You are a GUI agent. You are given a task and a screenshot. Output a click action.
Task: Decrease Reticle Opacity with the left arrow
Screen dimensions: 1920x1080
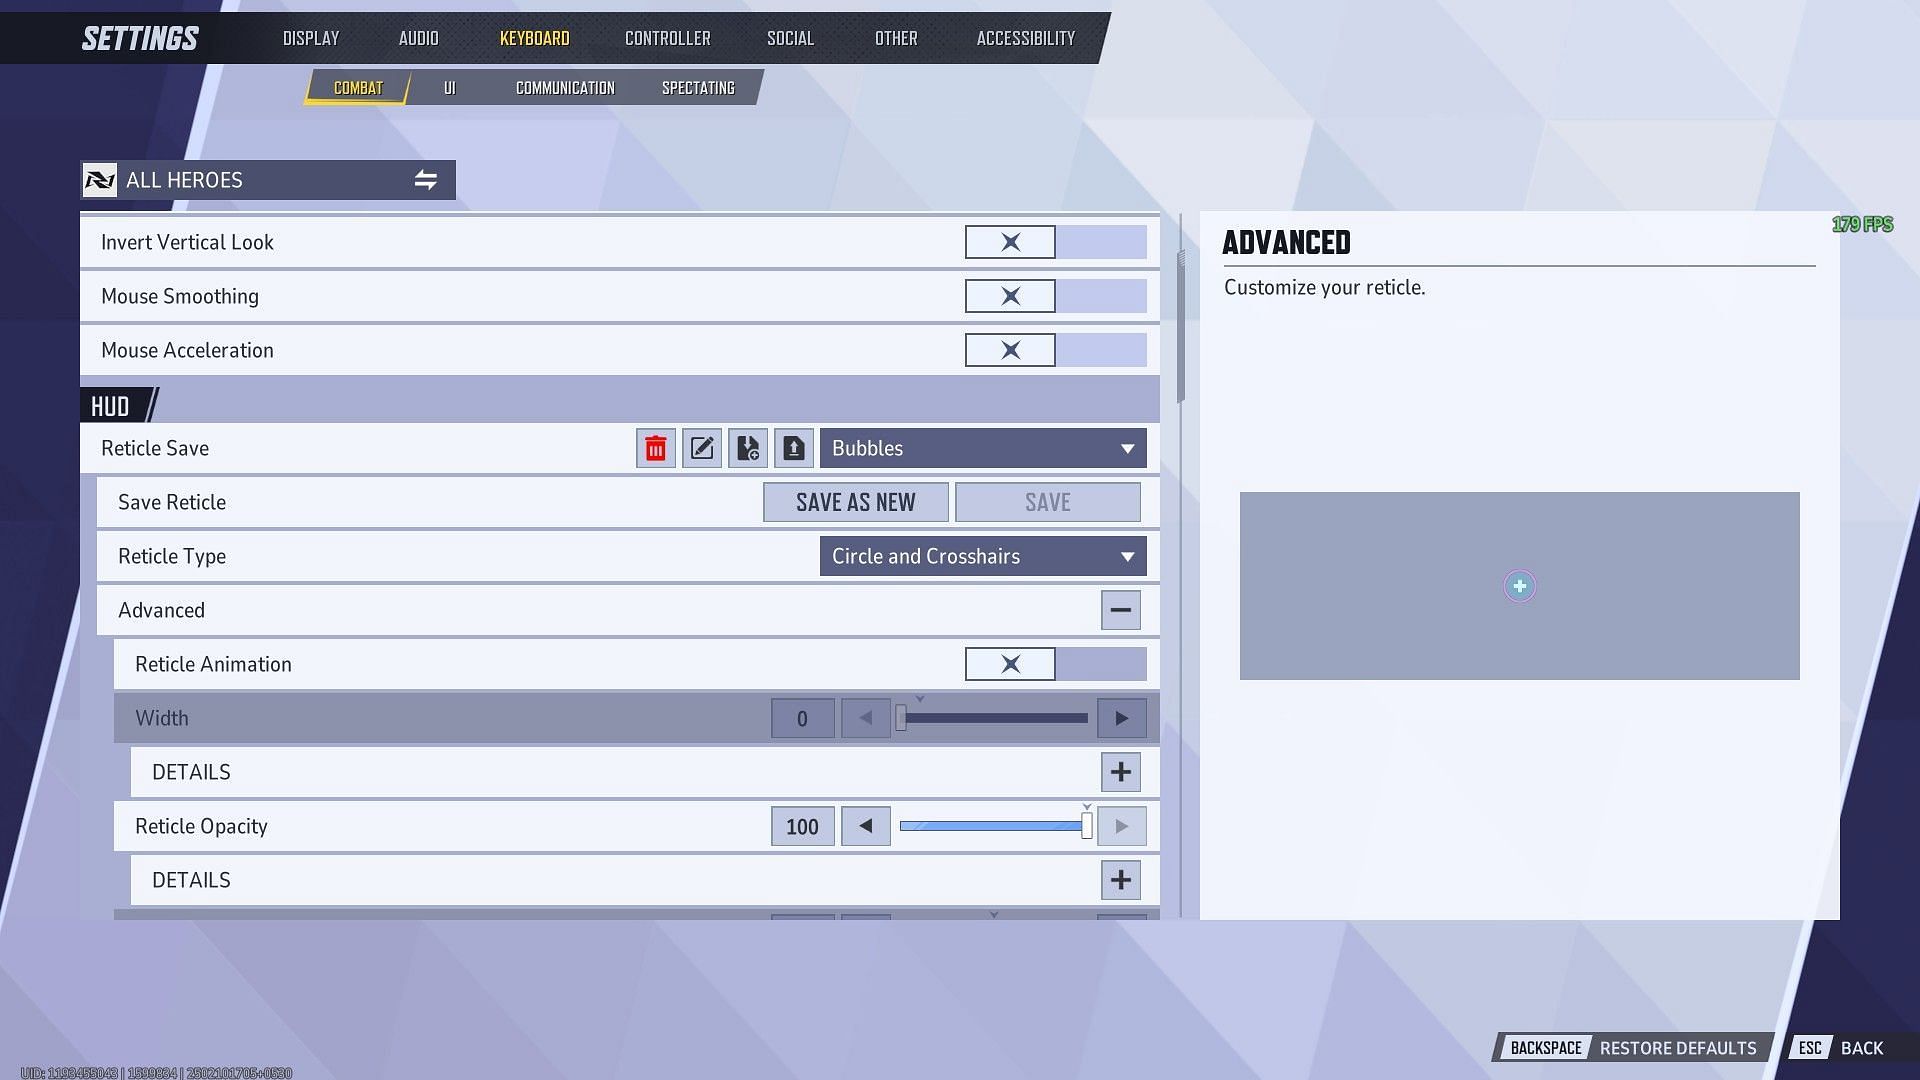pos(866,826)
